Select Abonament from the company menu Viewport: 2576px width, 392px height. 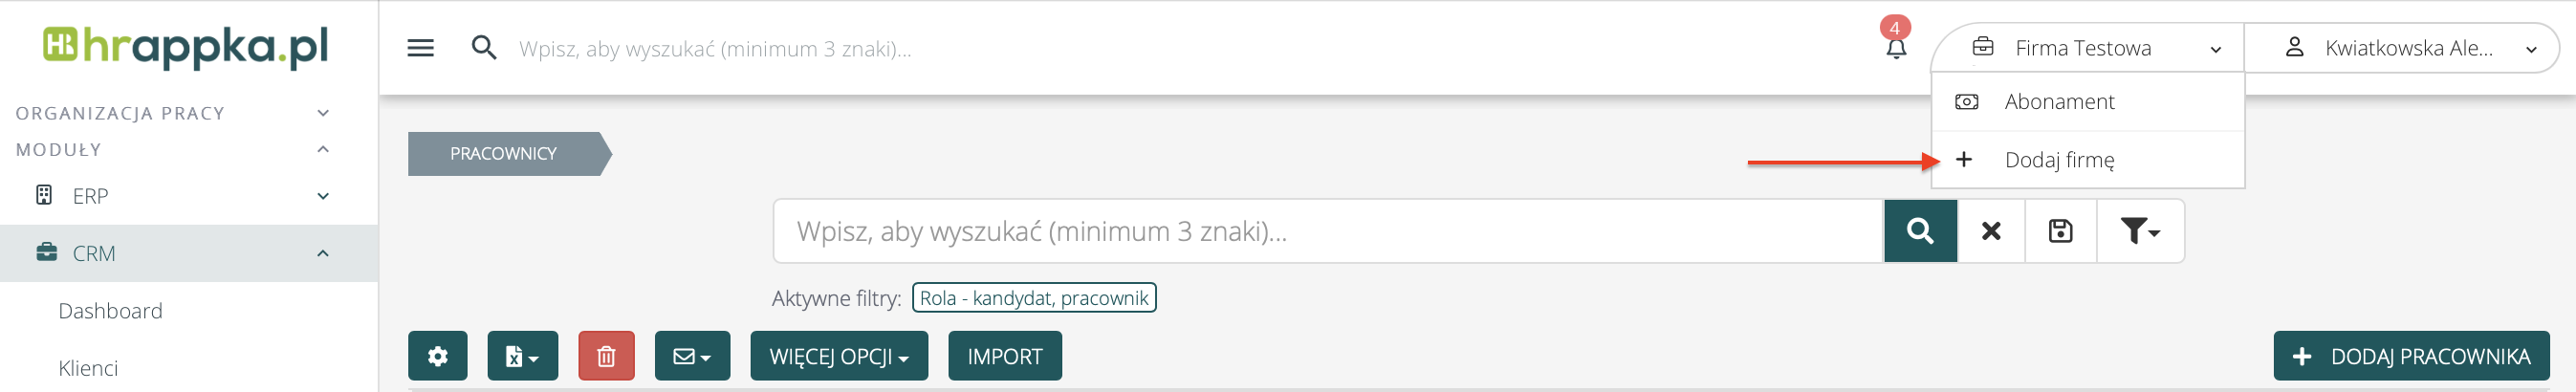click(x=2058, y=102)
